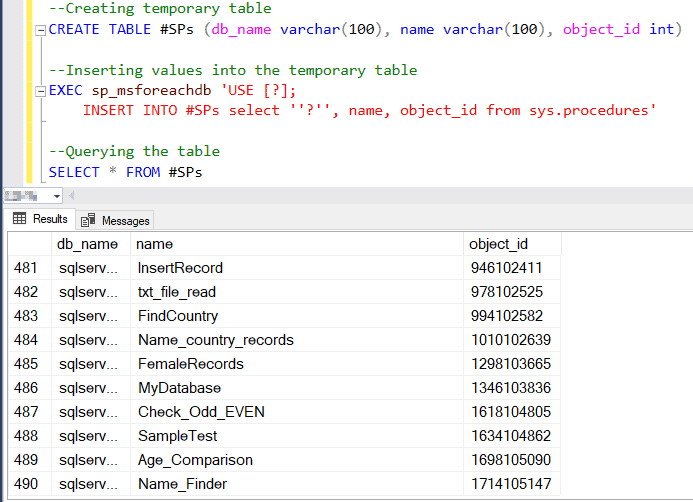The image size is (693, 502).
Task: Select the db_name column header
Action: (x=91, y=244)
